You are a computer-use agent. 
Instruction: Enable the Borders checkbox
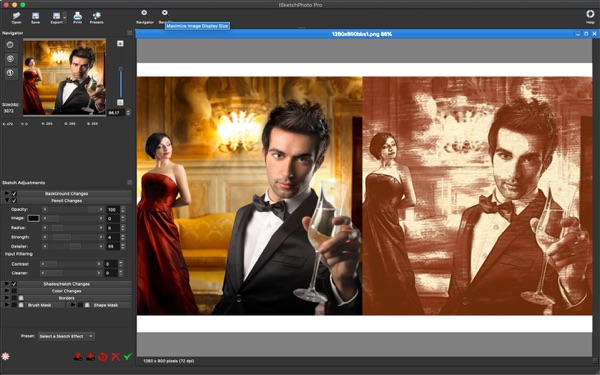point(14,298)
